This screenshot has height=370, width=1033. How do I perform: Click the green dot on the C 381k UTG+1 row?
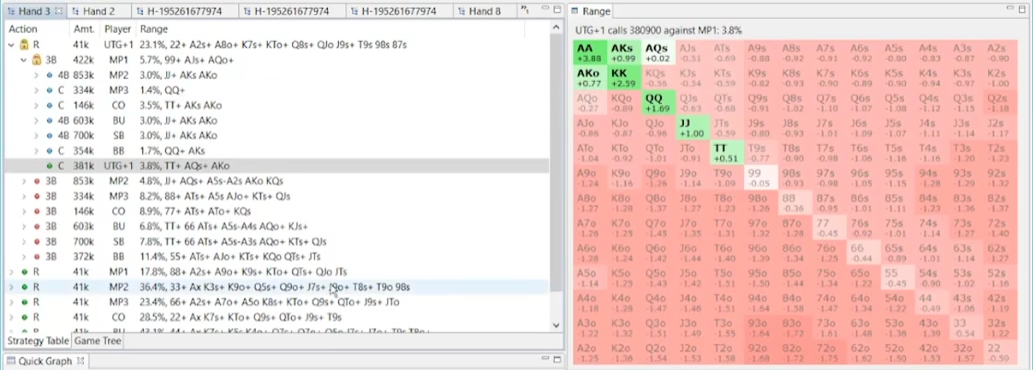pyautogui.click(x=49, y=166)
